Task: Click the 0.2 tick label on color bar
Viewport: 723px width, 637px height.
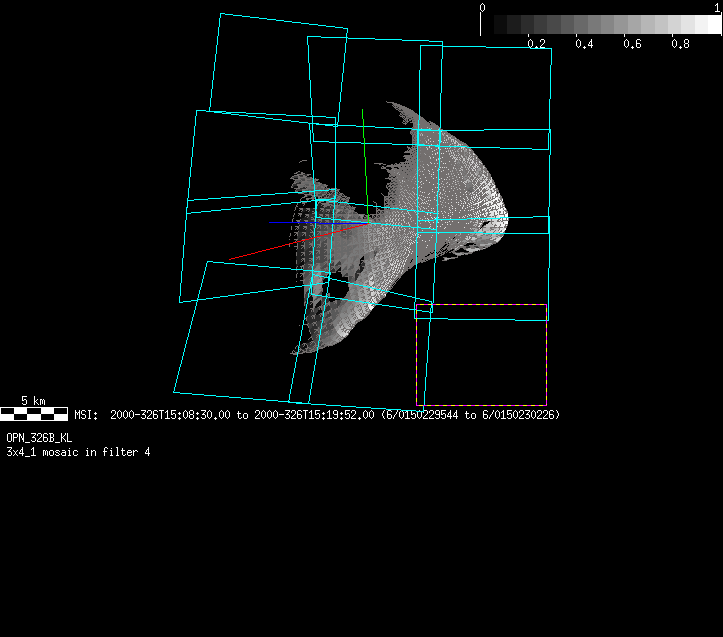Action: (x=537, y=44)
